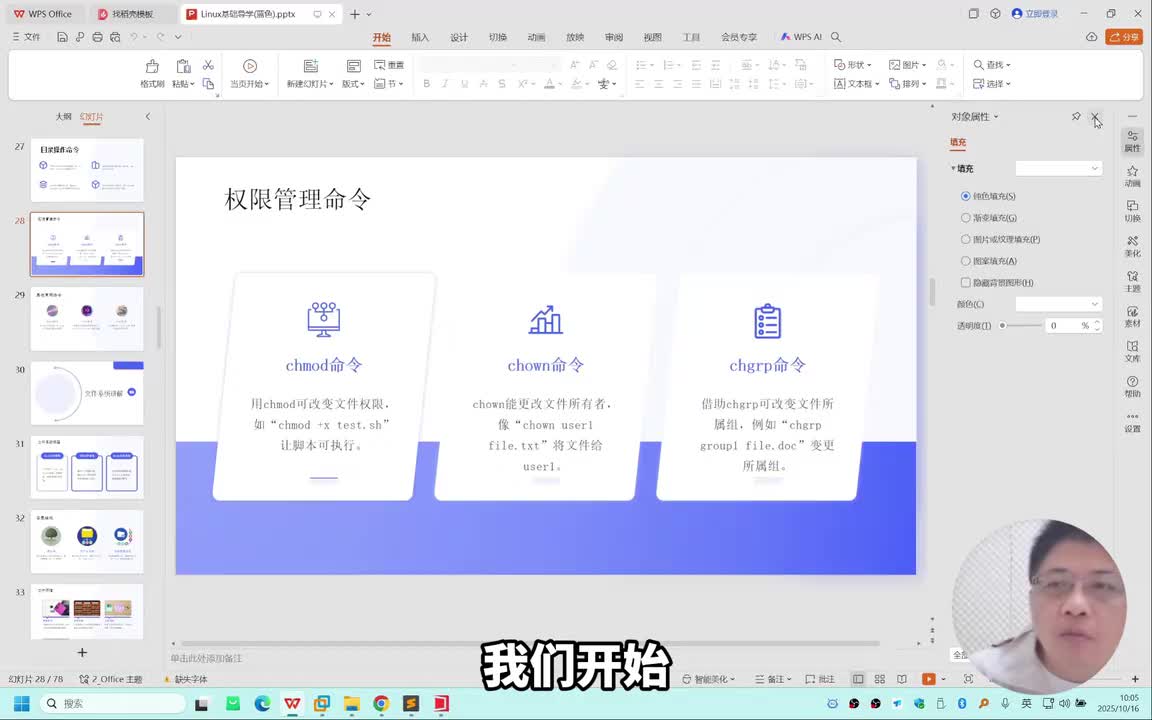Select Pattern fill (图案填充) radio button
The image size is (1152, 720).
965,261
